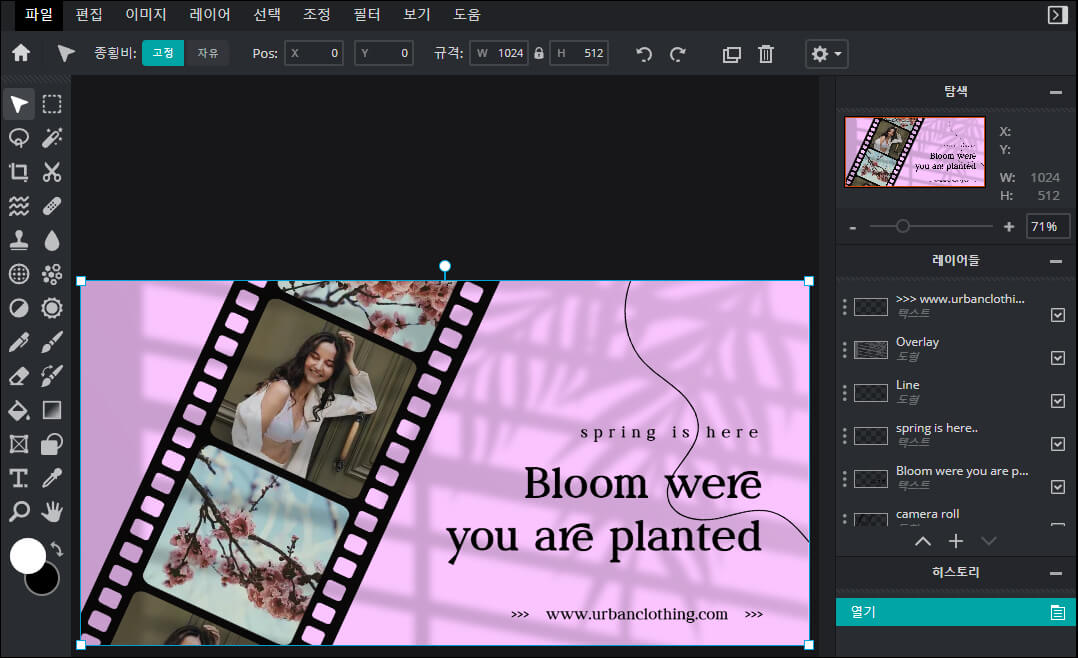Select the Magic Wand tool
Screen dimensions: 1078x658
pos(52,138)
